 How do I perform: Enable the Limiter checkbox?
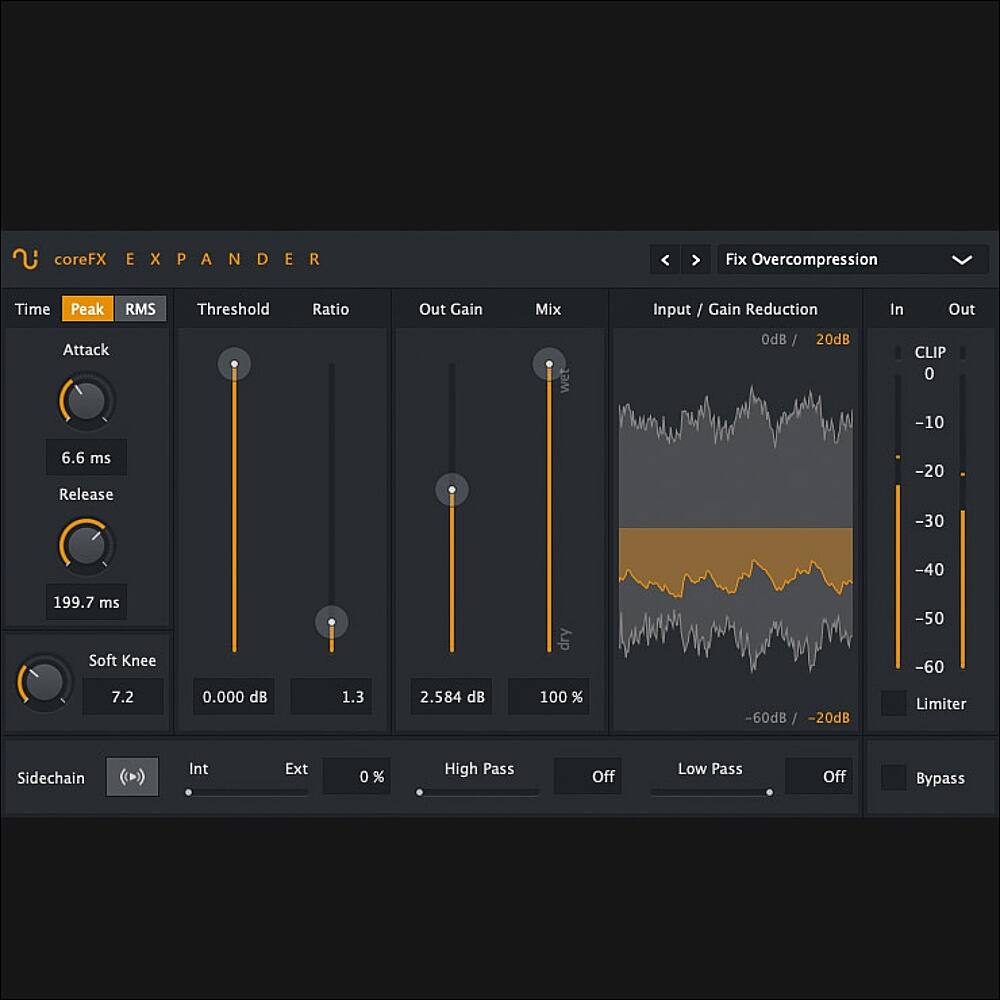[893, 704]
